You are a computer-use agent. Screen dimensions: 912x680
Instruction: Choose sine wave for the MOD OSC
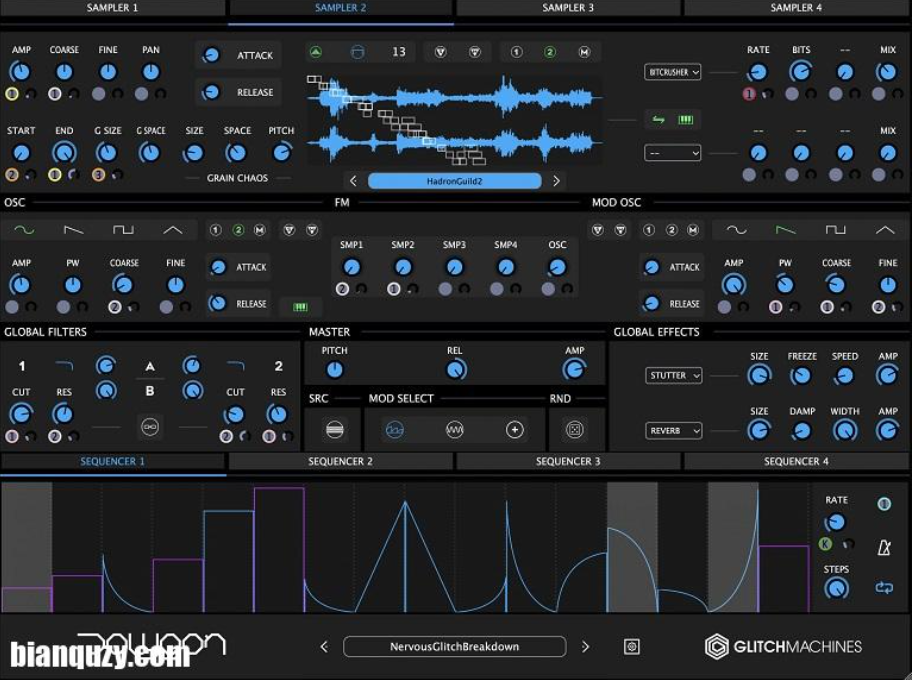tap(736, 230)
